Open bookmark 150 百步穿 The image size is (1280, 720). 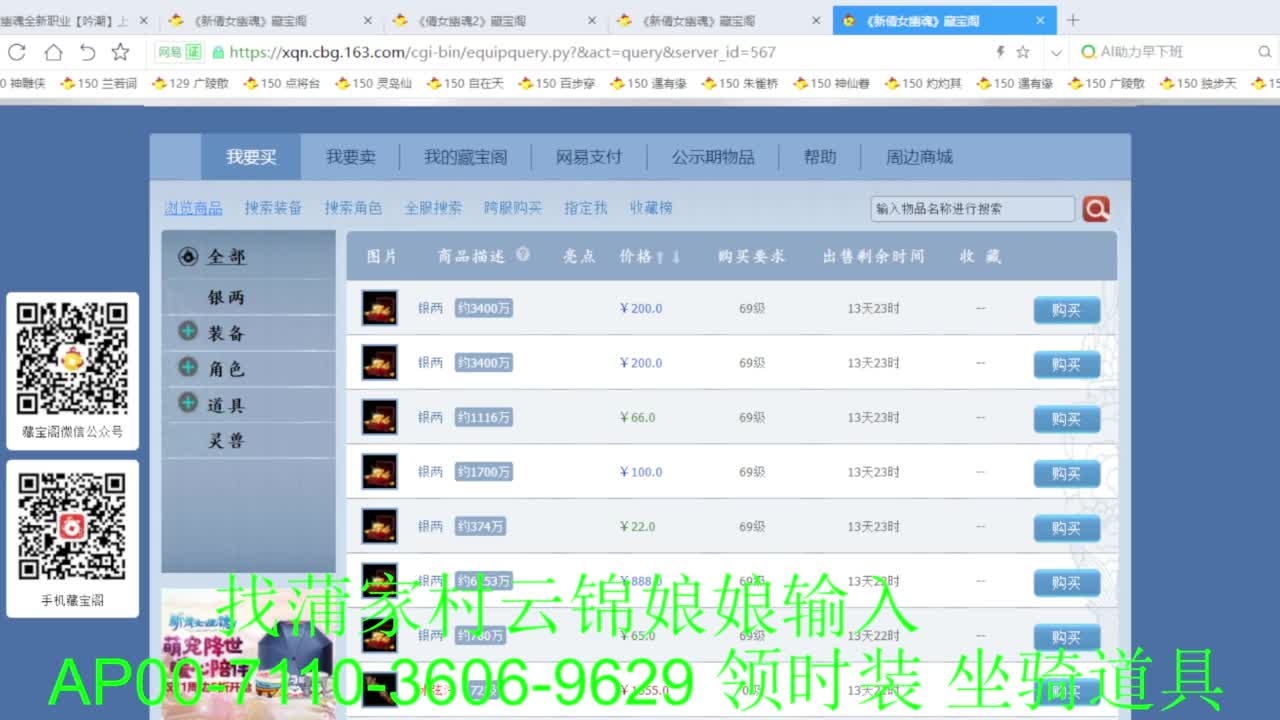[x=557, y=84]
